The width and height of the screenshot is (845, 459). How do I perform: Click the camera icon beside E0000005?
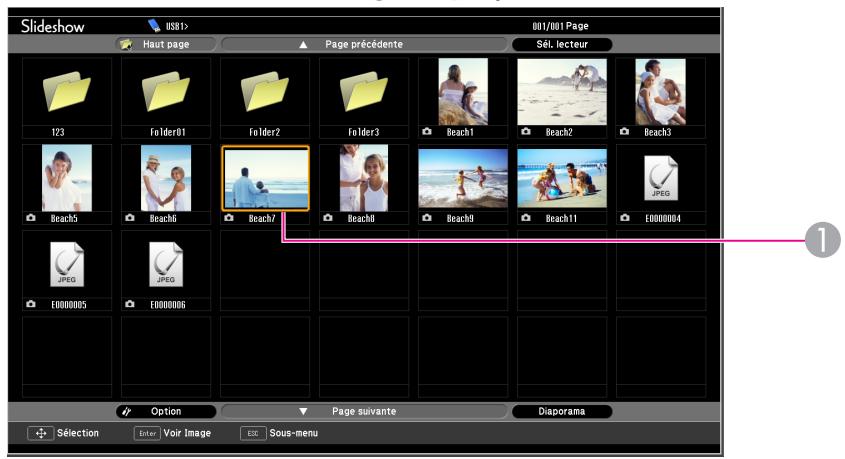(x=31, y=304)
